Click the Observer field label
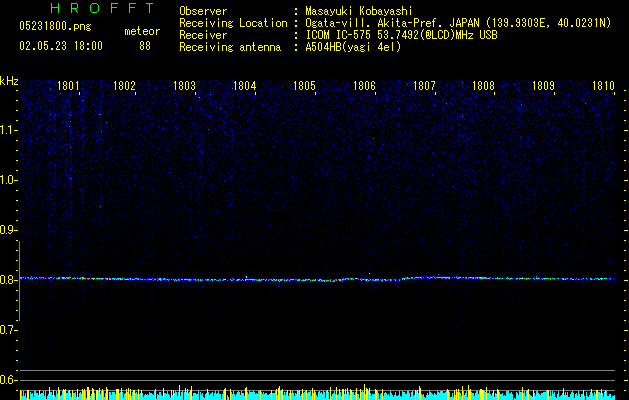The width and height of the screenshot is (629, 400). (203, 11)
